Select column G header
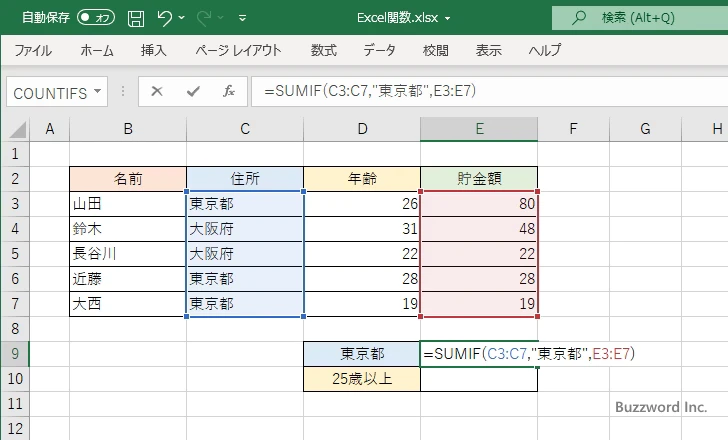The height and width of the screenshot is (440, 728). 645,129
